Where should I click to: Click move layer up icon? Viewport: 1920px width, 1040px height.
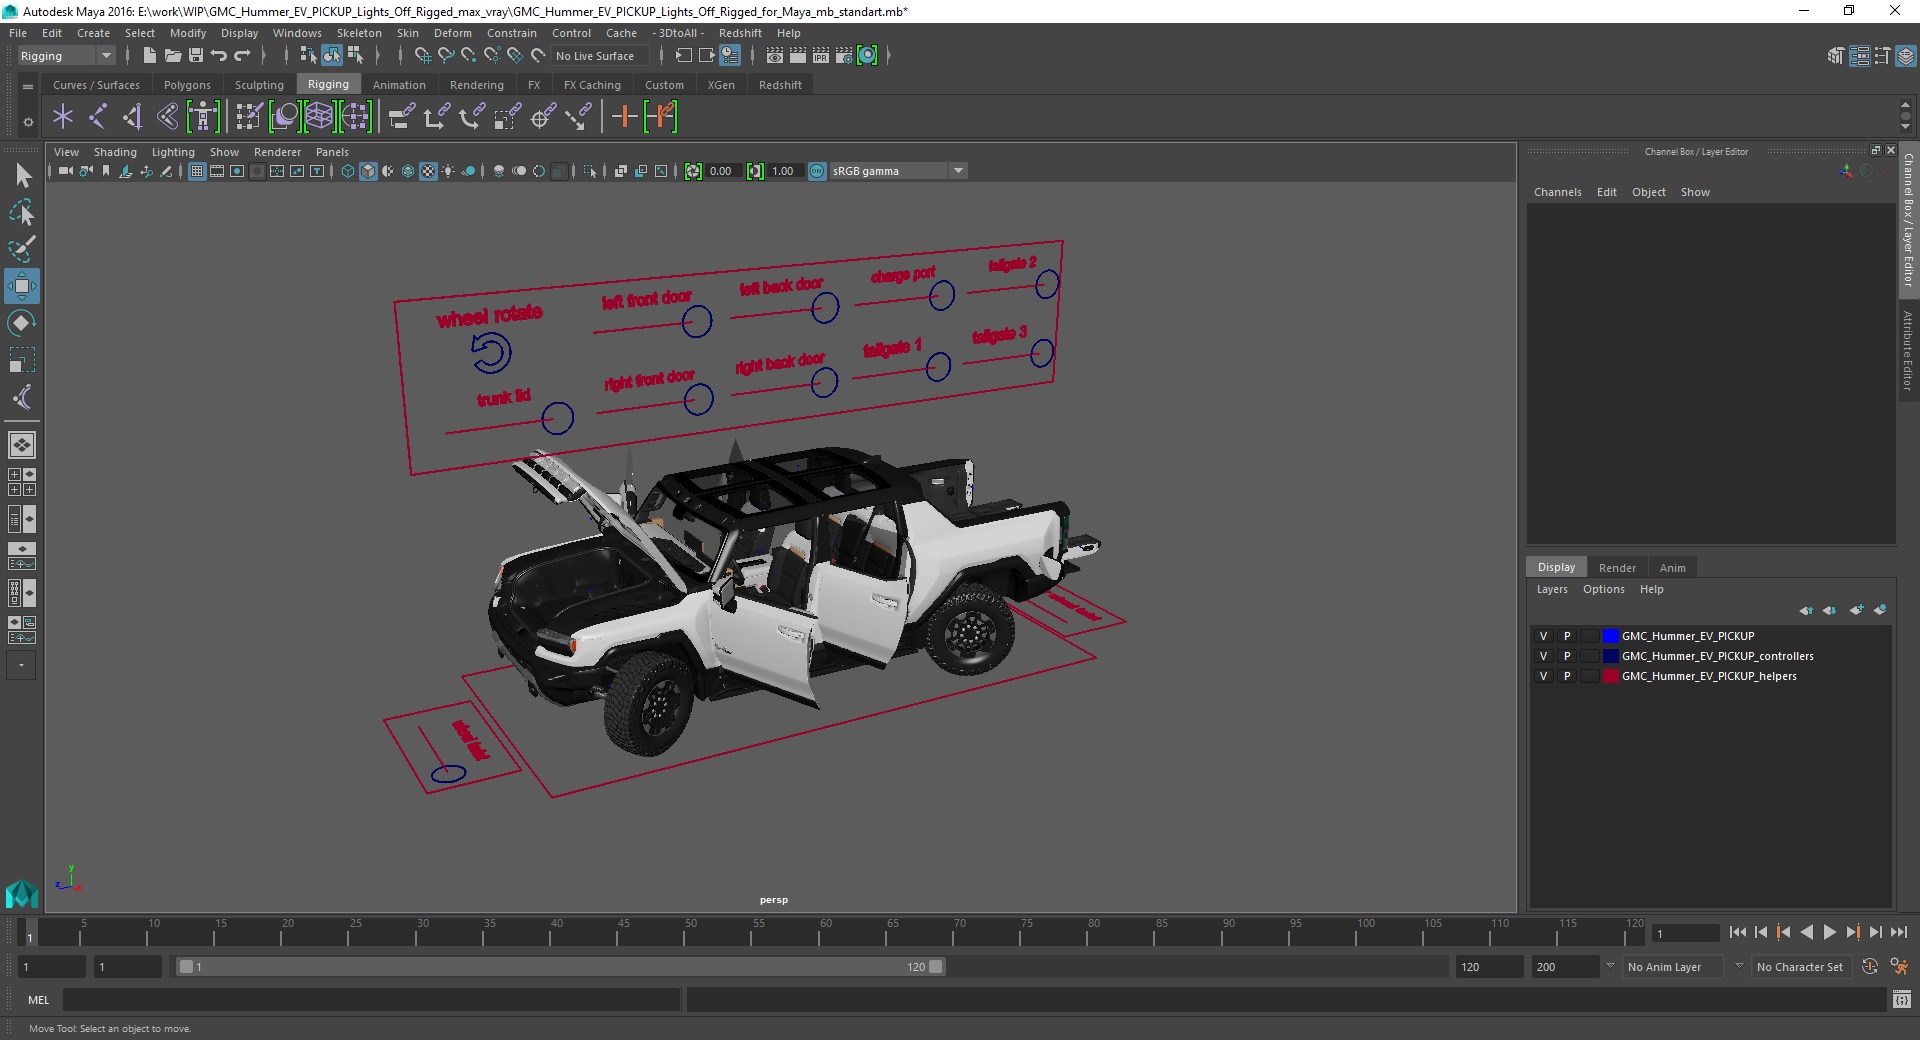[1806, 610]
